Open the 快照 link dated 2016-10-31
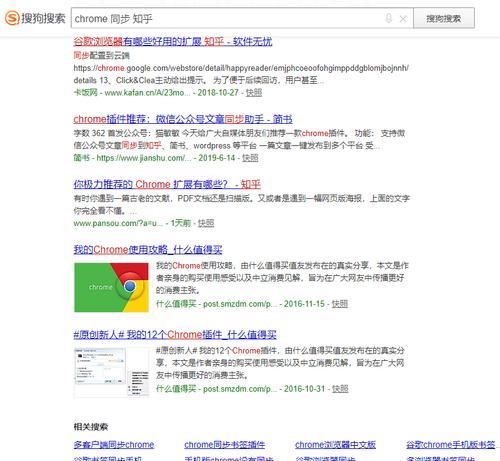Viewport: 500px width, 461px height. point(340,389)
